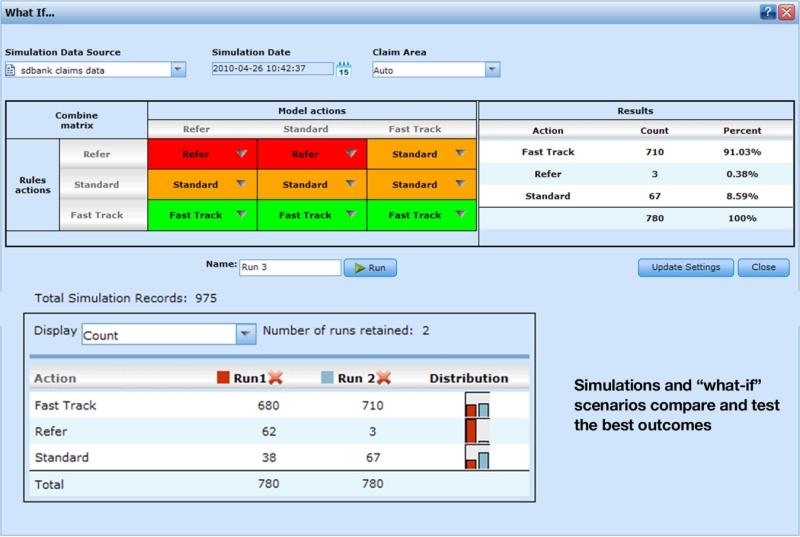Screen dimensions: 800x537
Task: Click the blue Run 2 color swatch
Action: point(327,377)
